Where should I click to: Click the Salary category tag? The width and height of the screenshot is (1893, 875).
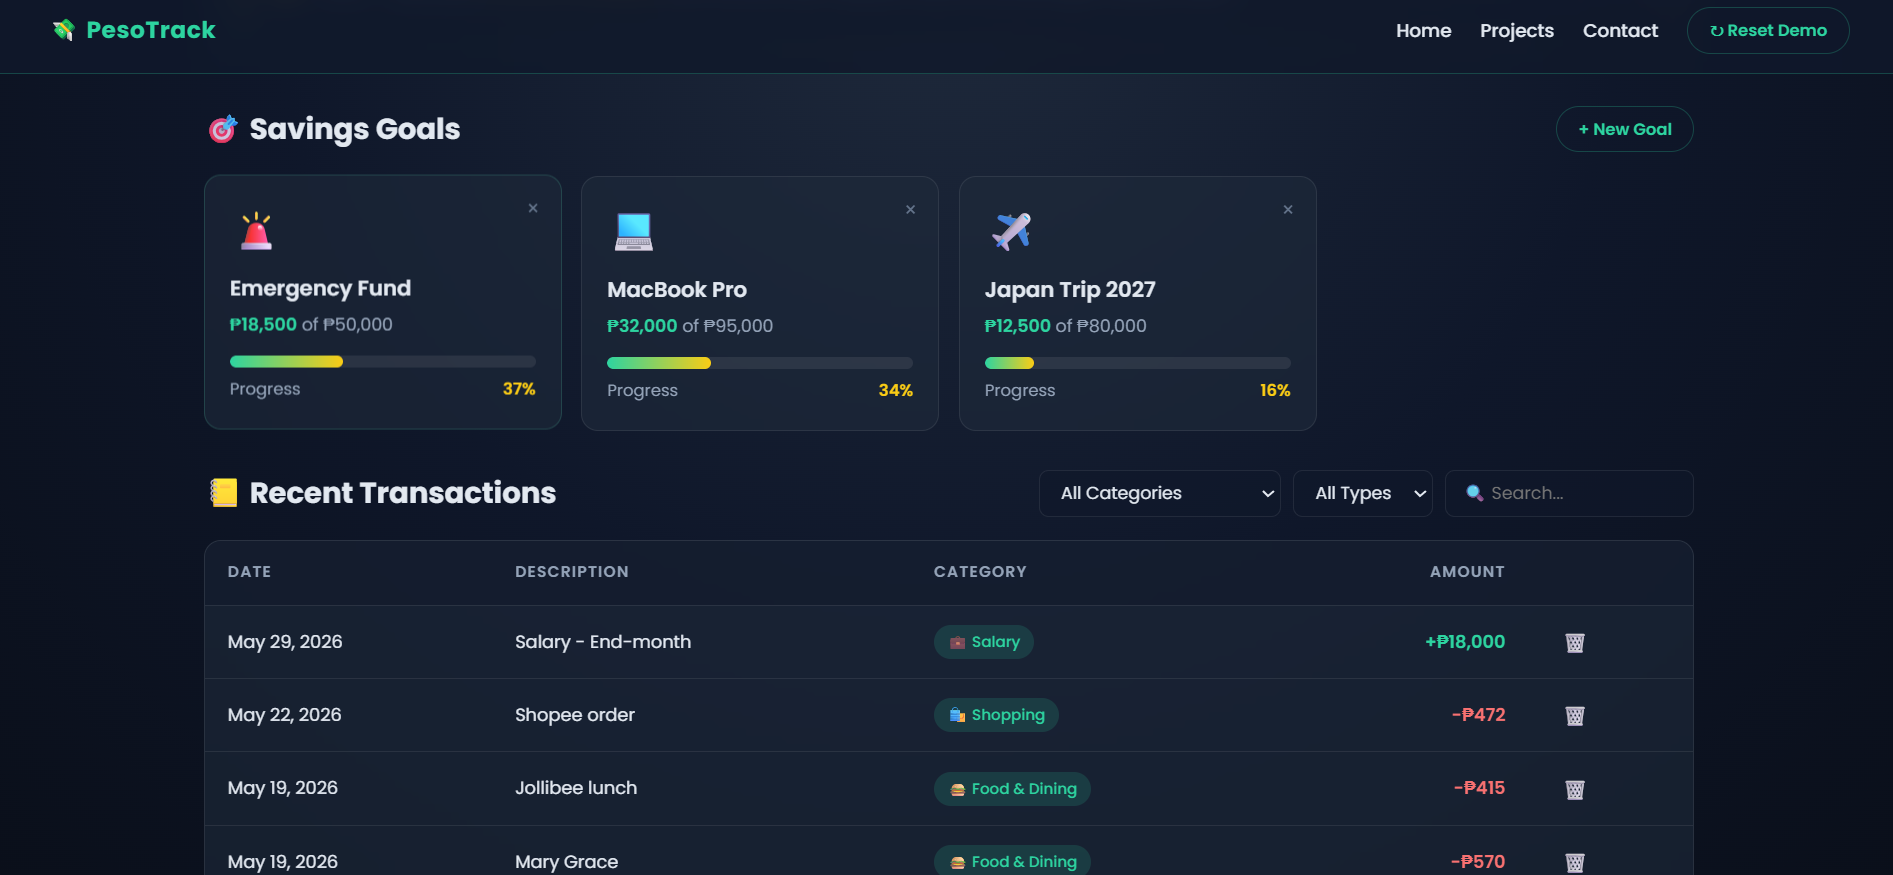coord(984,642)
